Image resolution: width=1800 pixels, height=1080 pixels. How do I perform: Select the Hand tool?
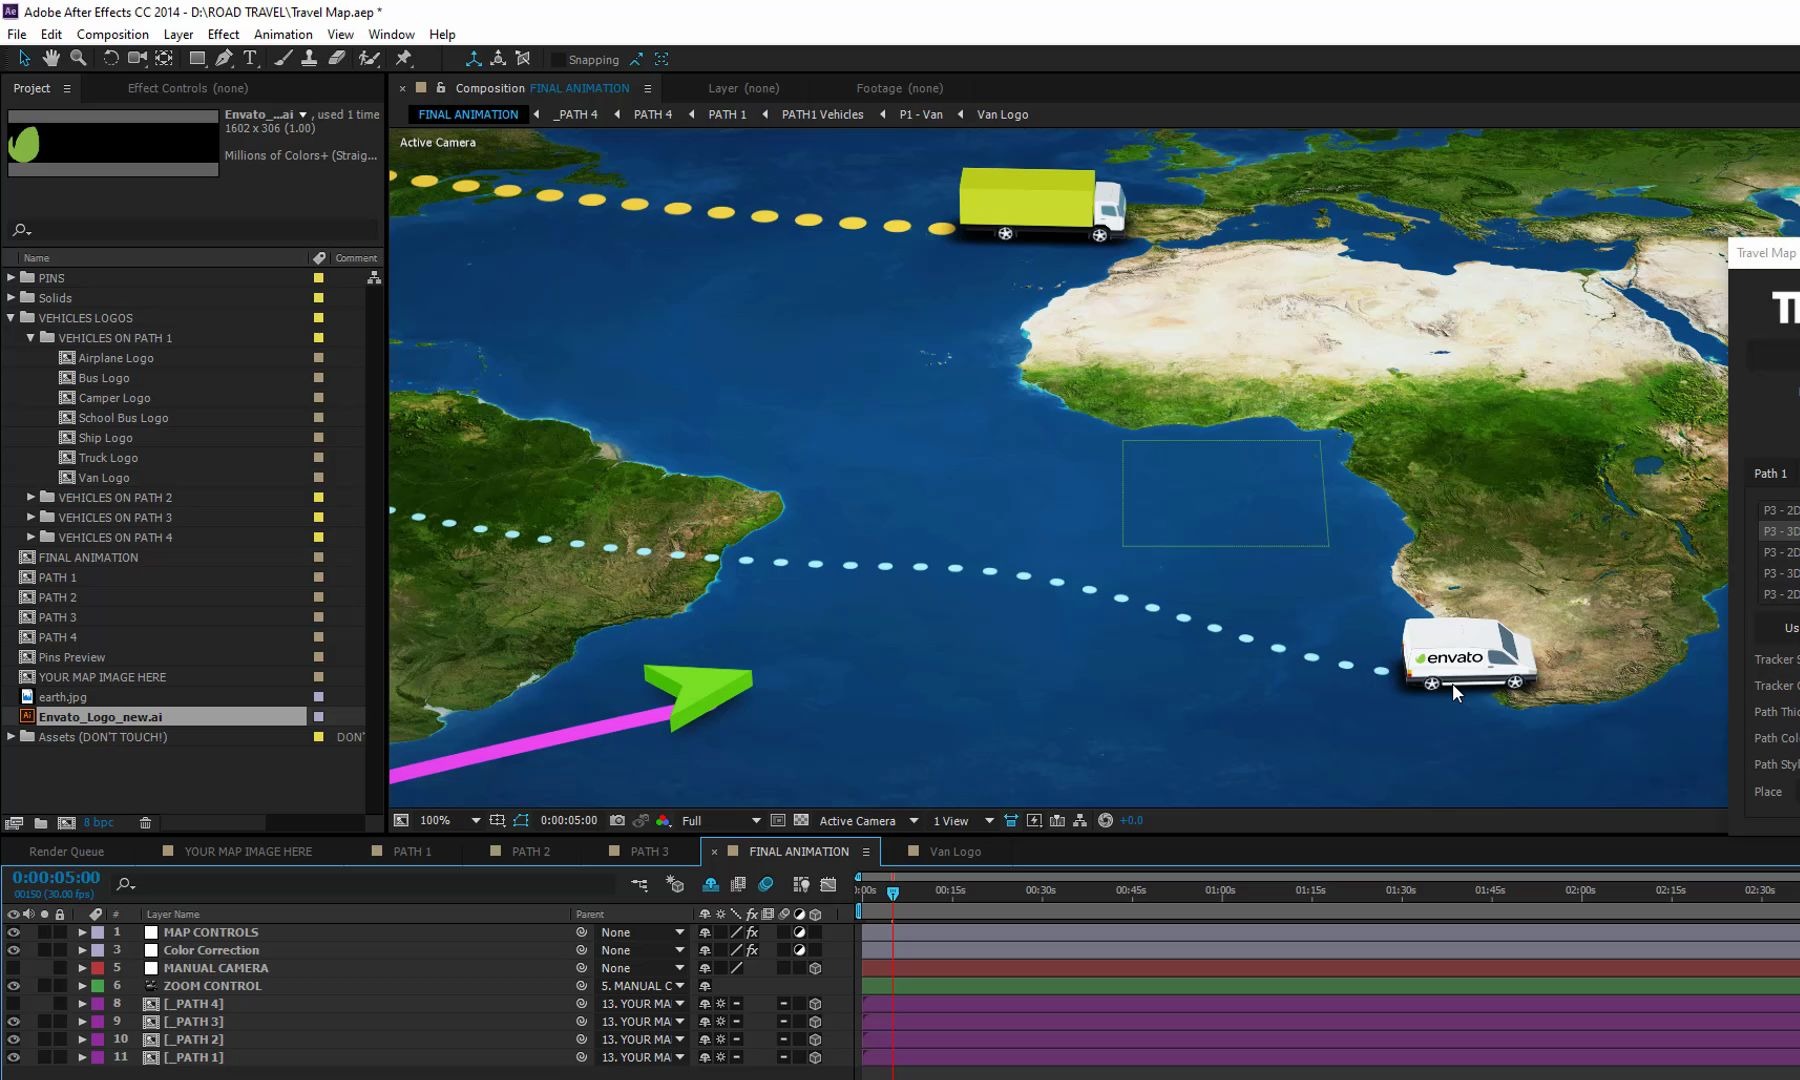click(x=51, y=59)
